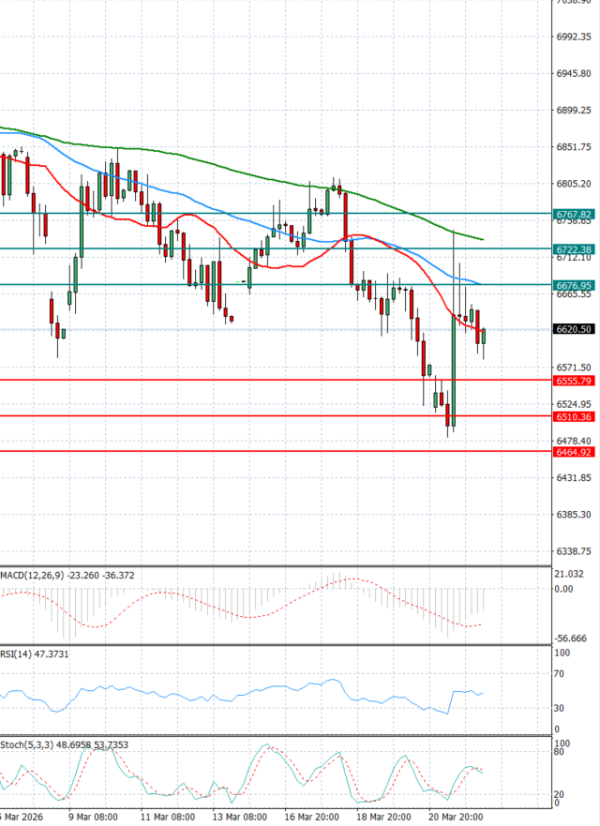Viewport: 600px width, 826px height.
Task: Click the 6464.92 lowest support label
Action: [x=574, y=452]
